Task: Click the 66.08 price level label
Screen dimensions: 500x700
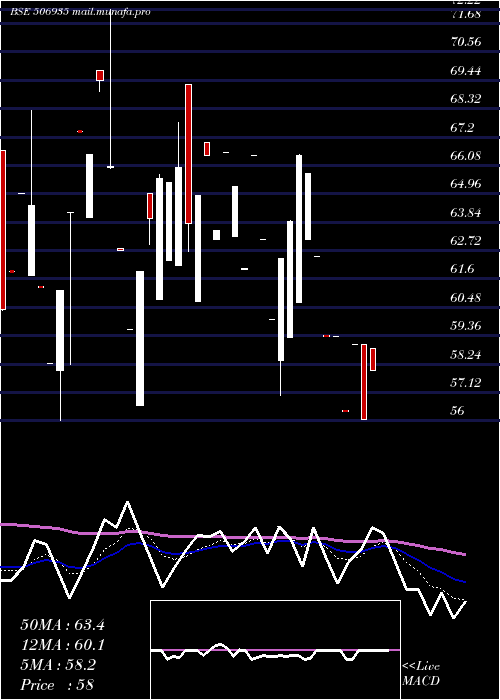Action: pyautogui.click(x=466, y=156)
